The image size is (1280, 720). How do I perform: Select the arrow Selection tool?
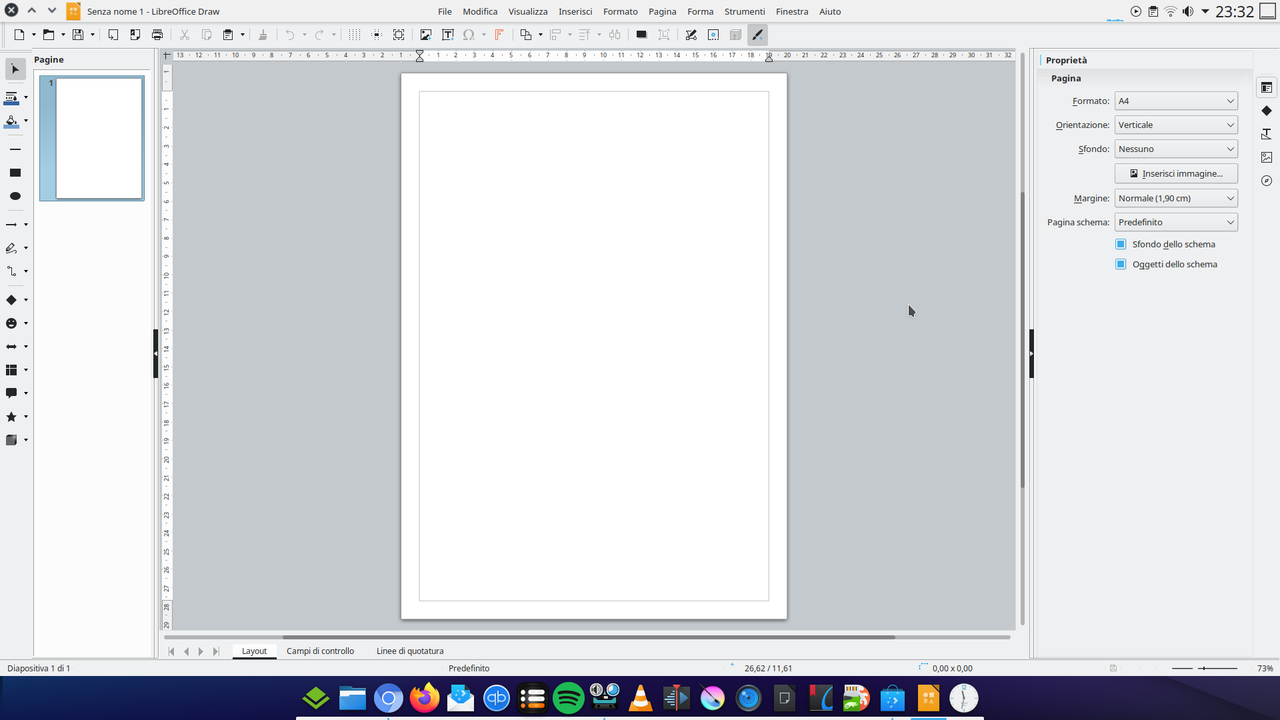(x=15, y=69)
